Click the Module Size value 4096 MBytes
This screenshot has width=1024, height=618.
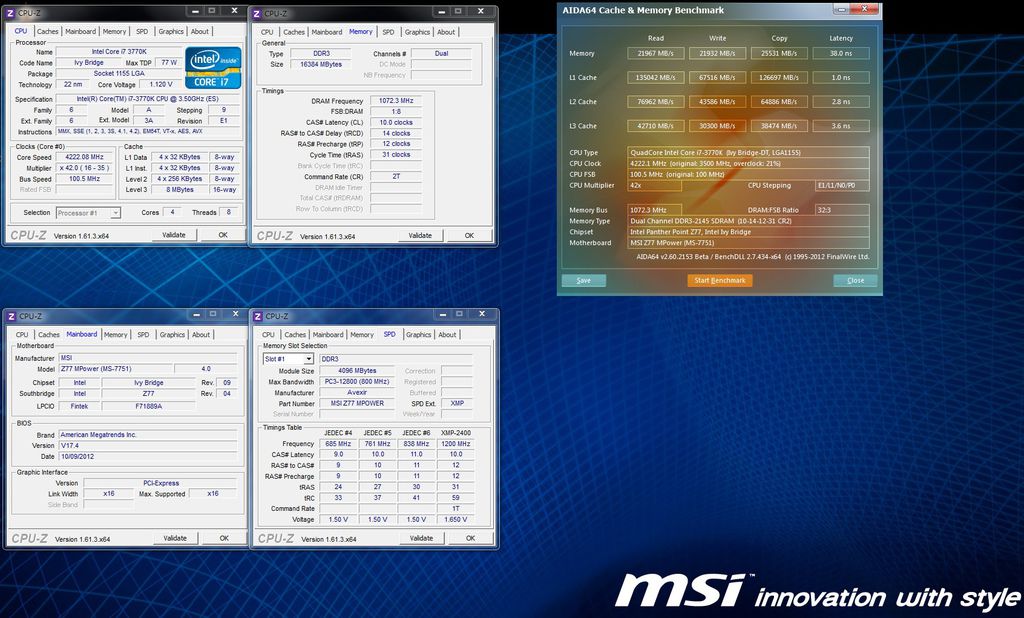[357, 370]
